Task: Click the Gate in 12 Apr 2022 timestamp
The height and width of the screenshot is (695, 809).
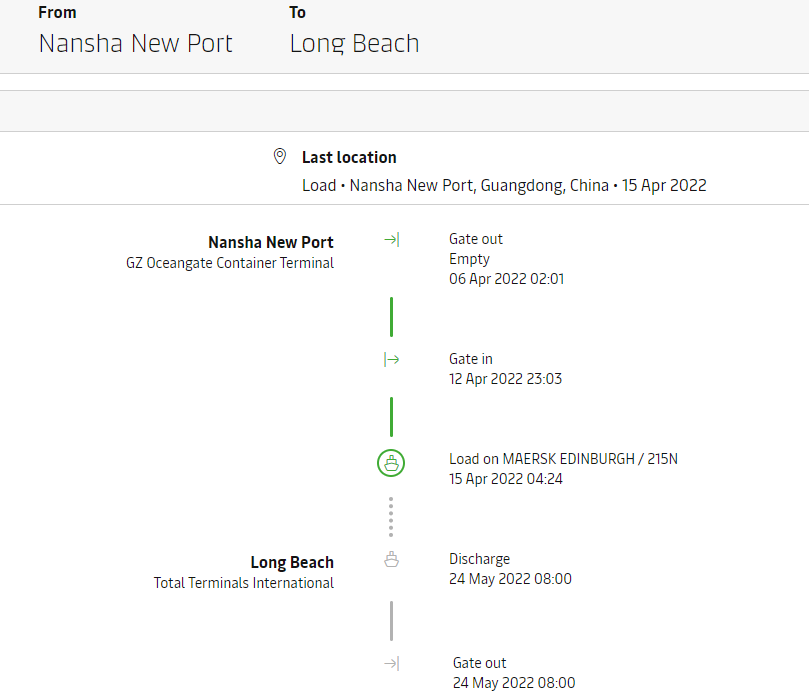Action: 506,379
